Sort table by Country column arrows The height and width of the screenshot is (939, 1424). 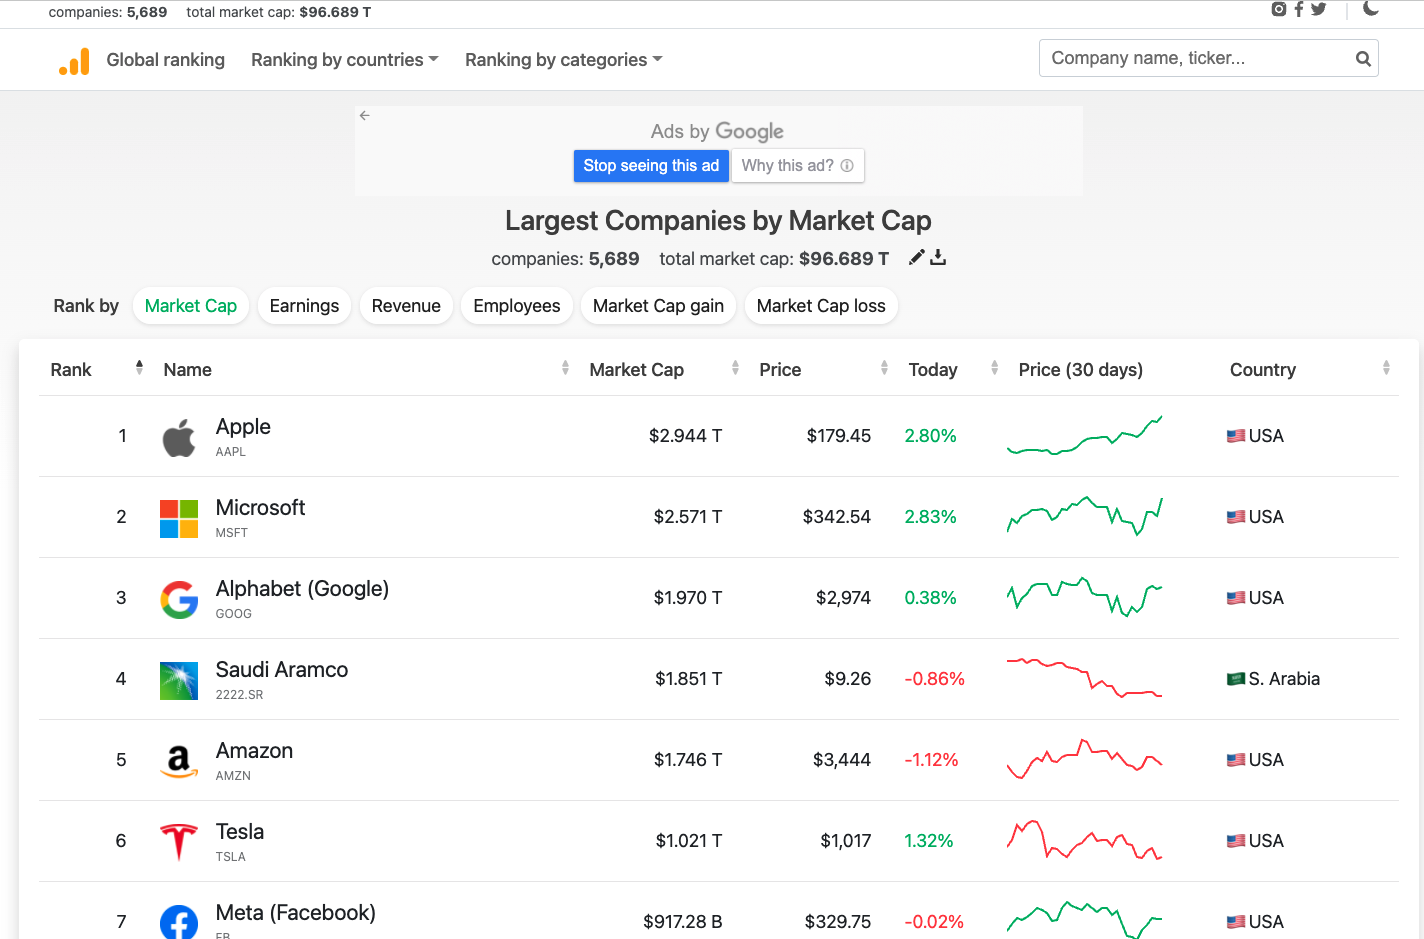(x=1386, y=368)
